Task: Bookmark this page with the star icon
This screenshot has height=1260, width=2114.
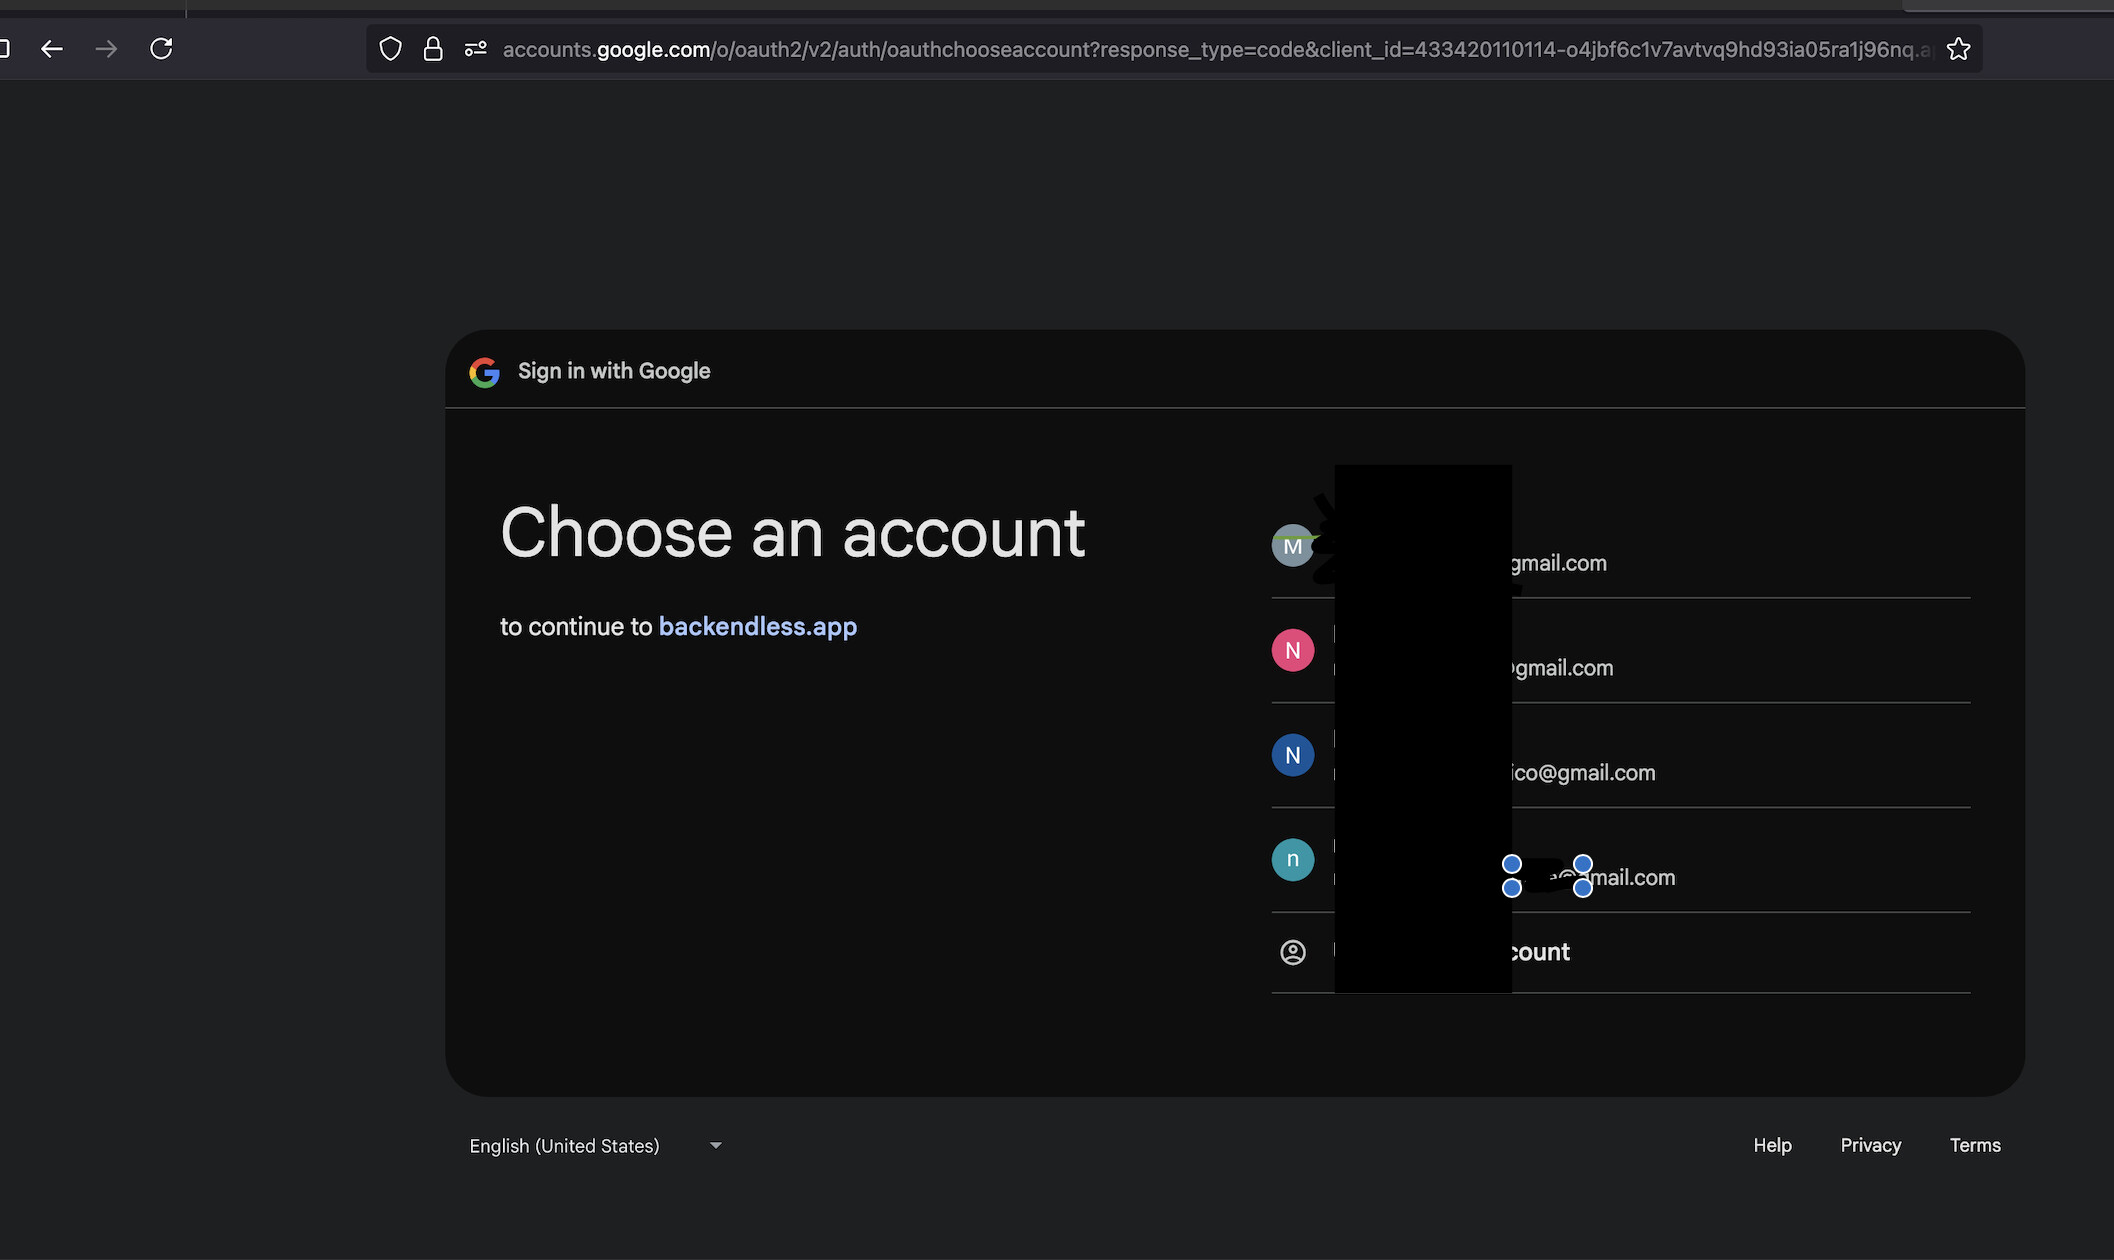Action: [1958, 49]
